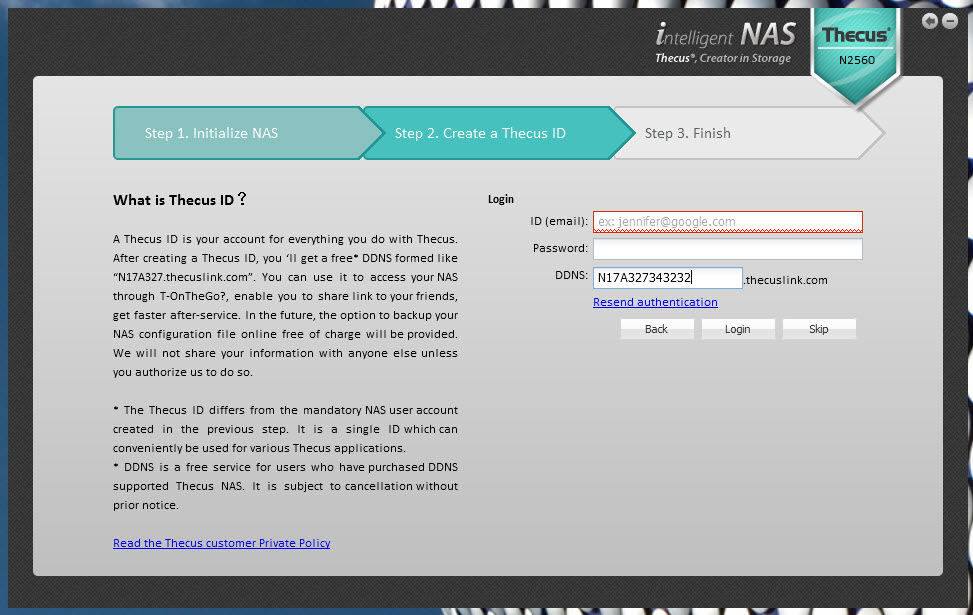Click the Login button

coord(738,329)
